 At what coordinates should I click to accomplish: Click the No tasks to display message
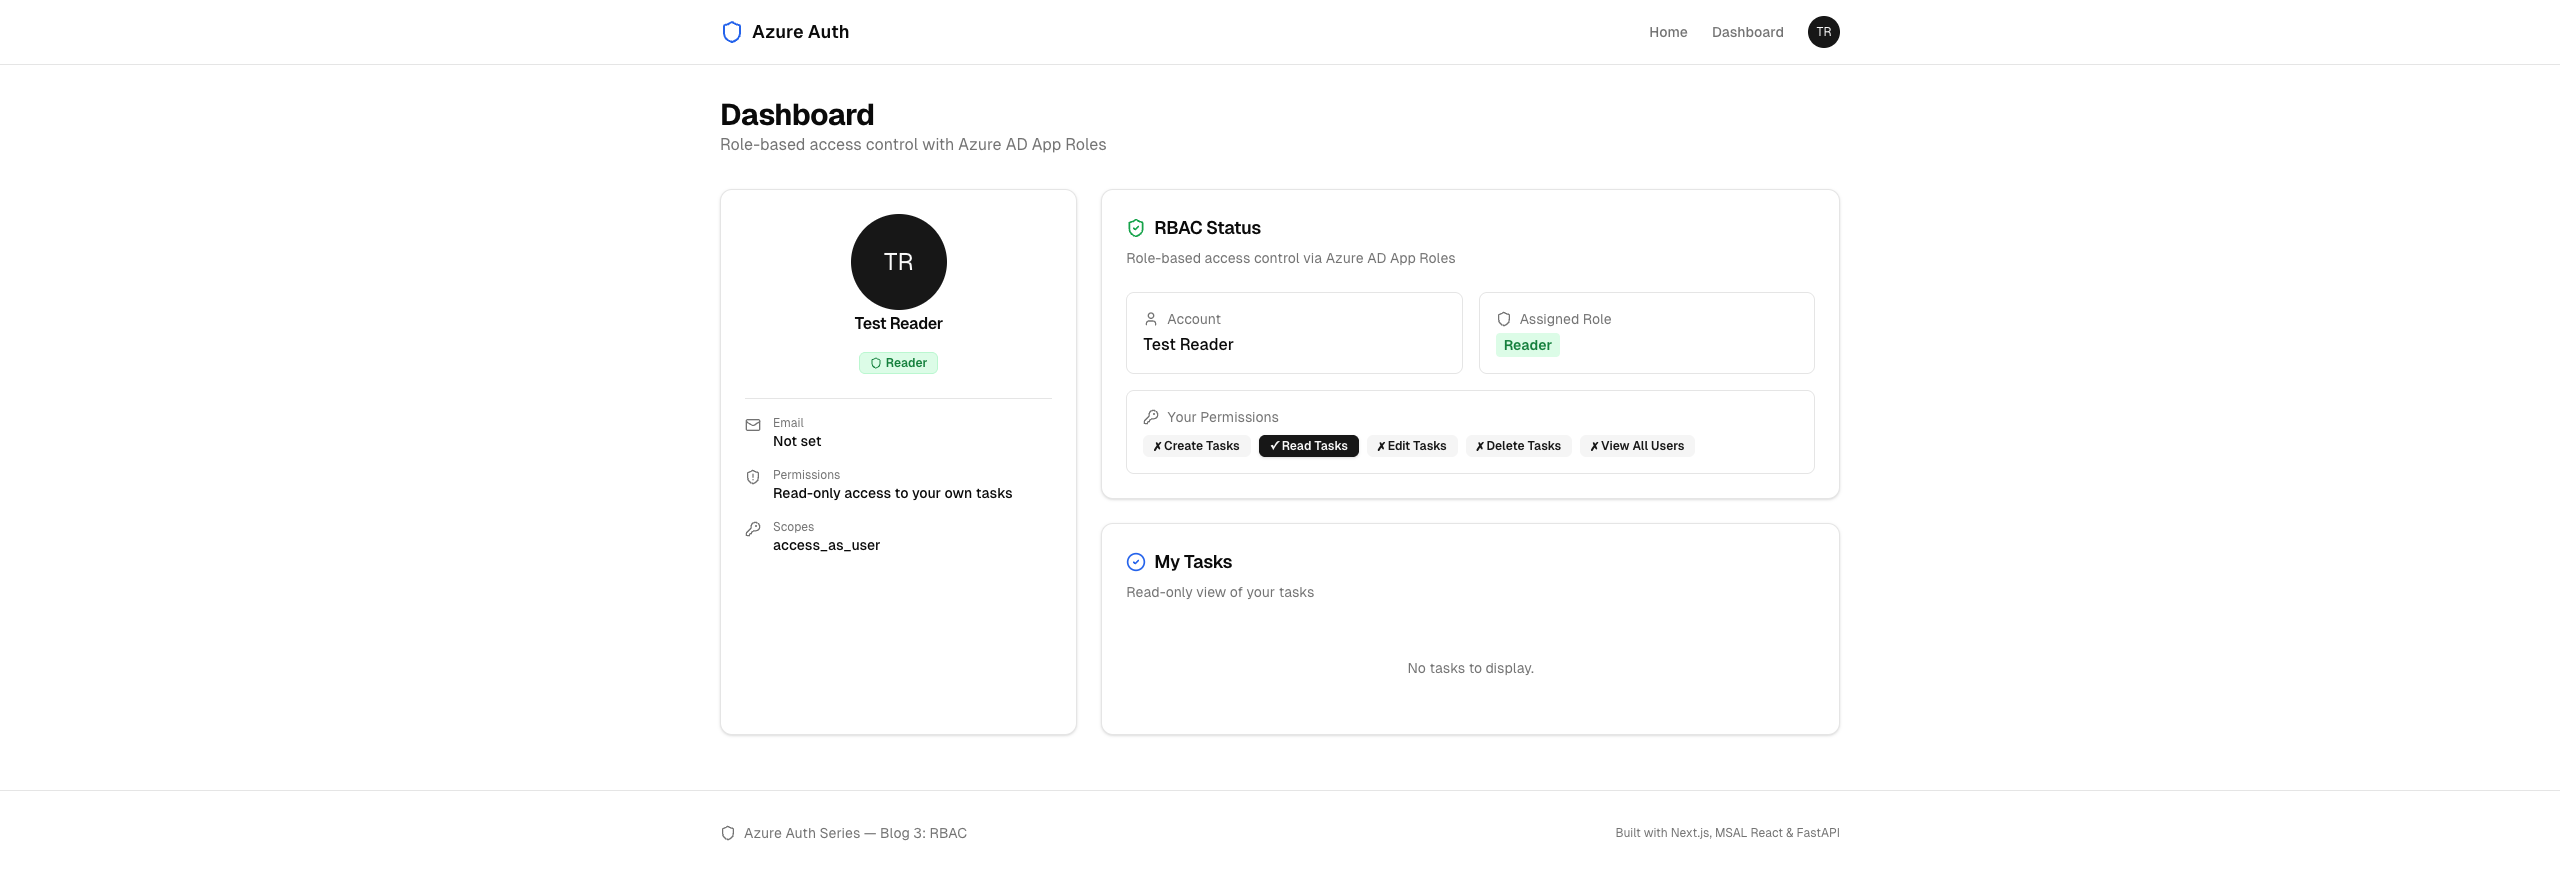click(x=1470, y=668)
